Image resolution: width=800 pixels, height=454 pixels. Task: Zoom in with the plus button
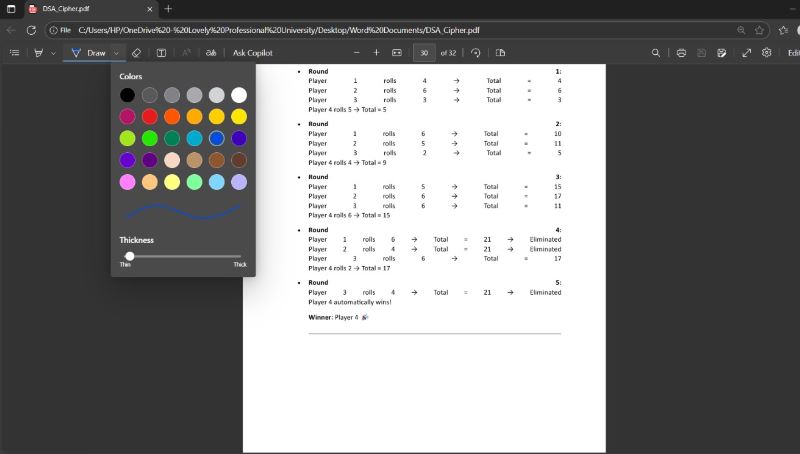(x=376, y=53)
